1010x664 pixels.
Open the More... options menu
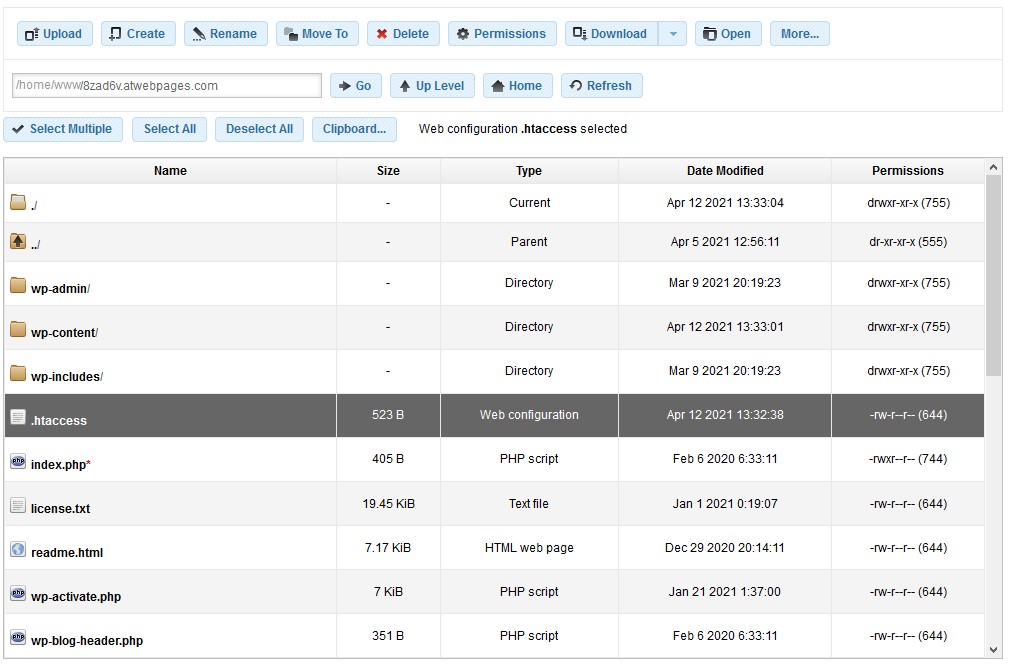click(799, 33)
